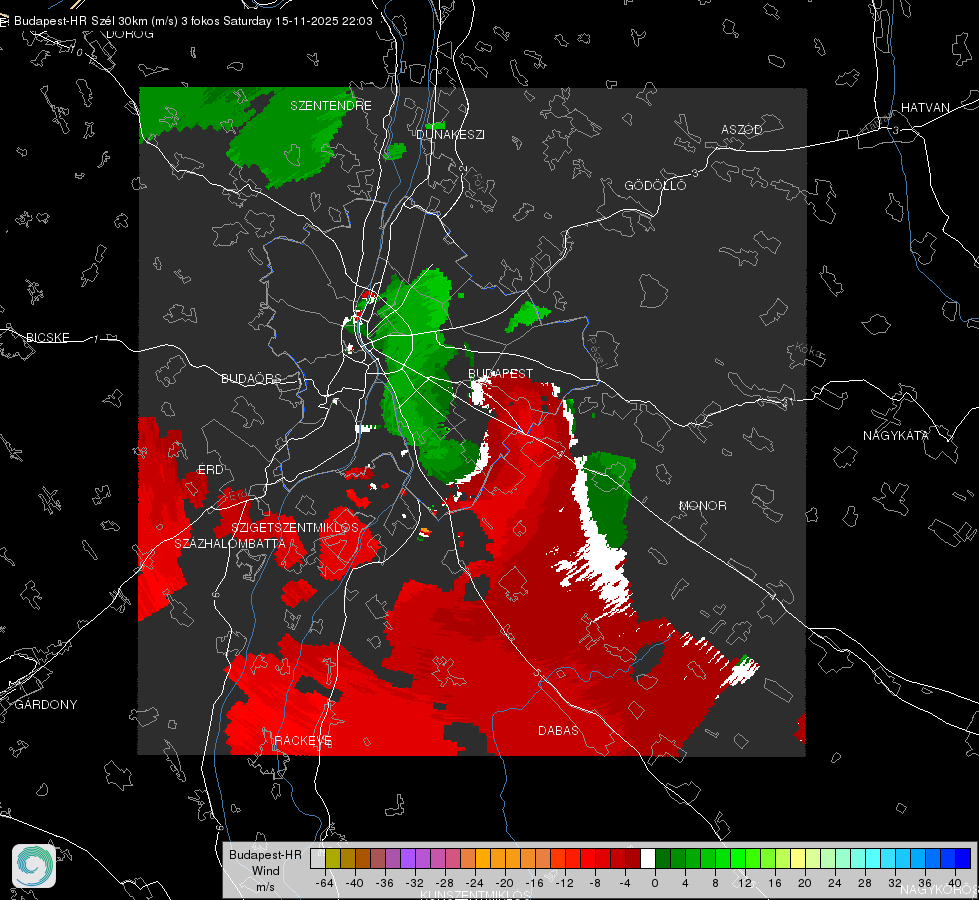Click the -64 legend value
The image size is (979, 900).
click(323, 883)
